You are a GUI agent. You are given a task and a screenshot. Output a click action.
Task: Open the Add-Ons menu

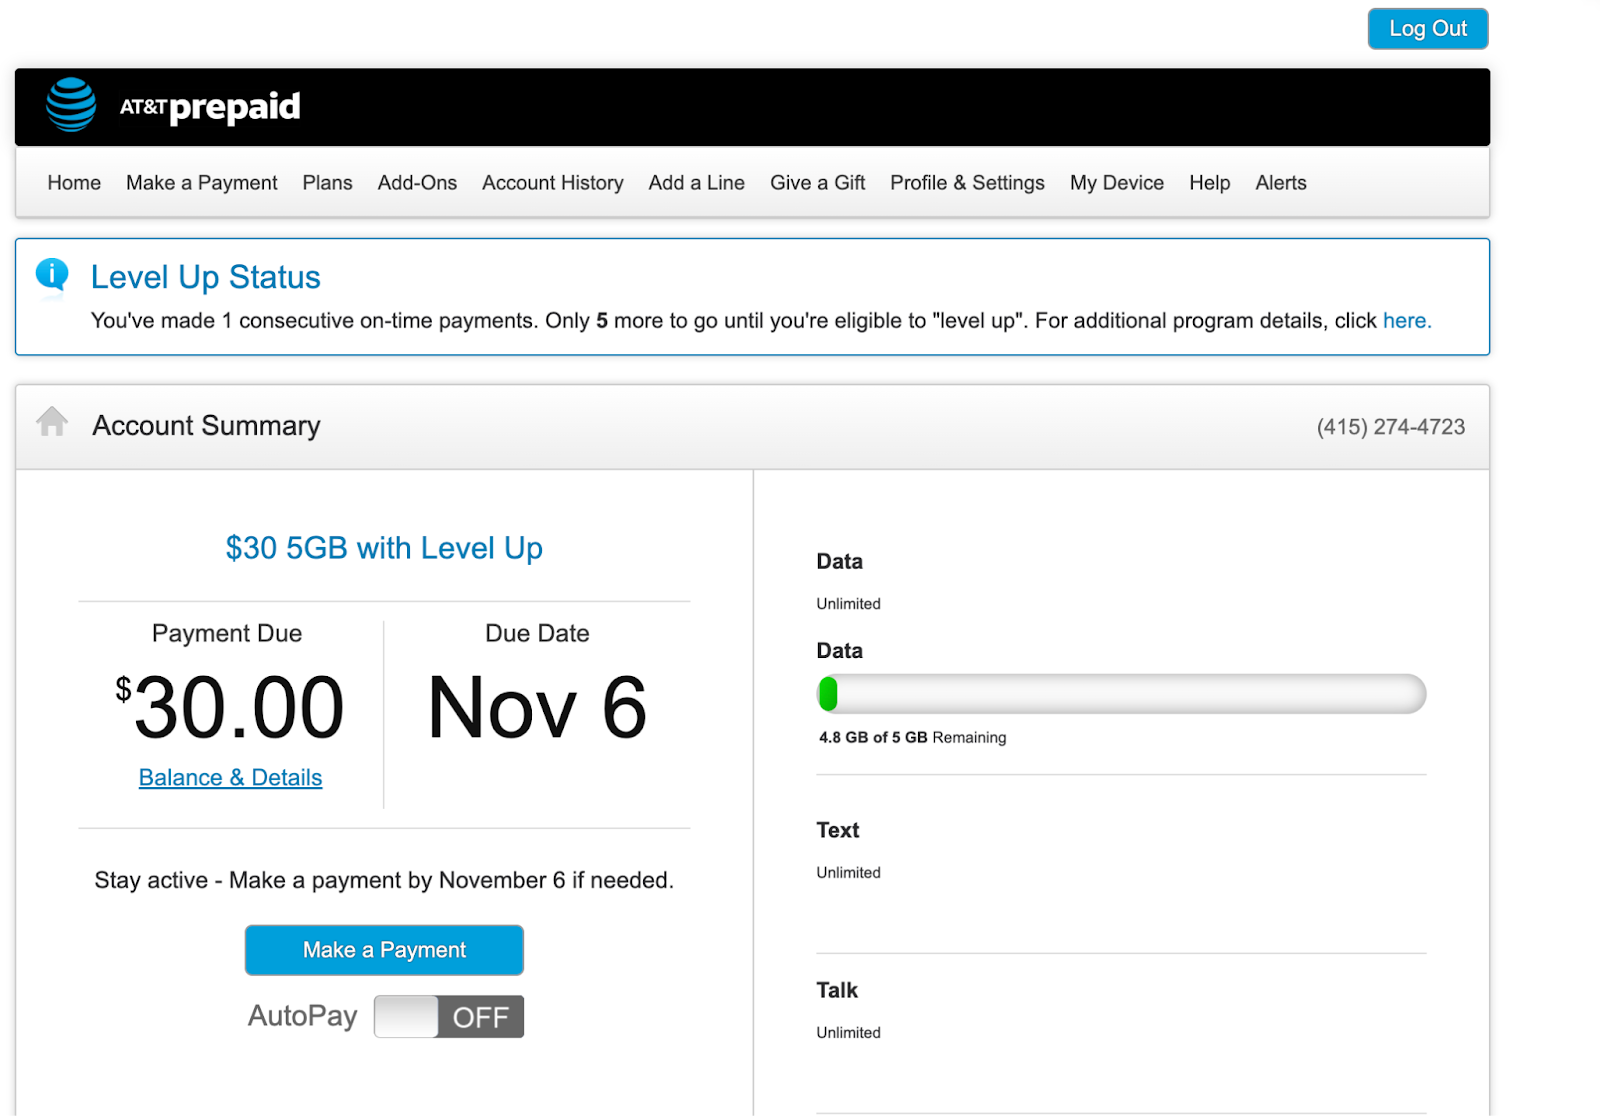click(417, 183)
